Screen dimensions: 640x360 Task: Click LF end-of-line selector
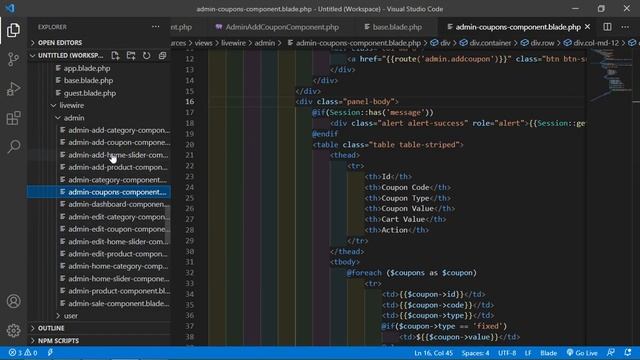pos(528,353)
